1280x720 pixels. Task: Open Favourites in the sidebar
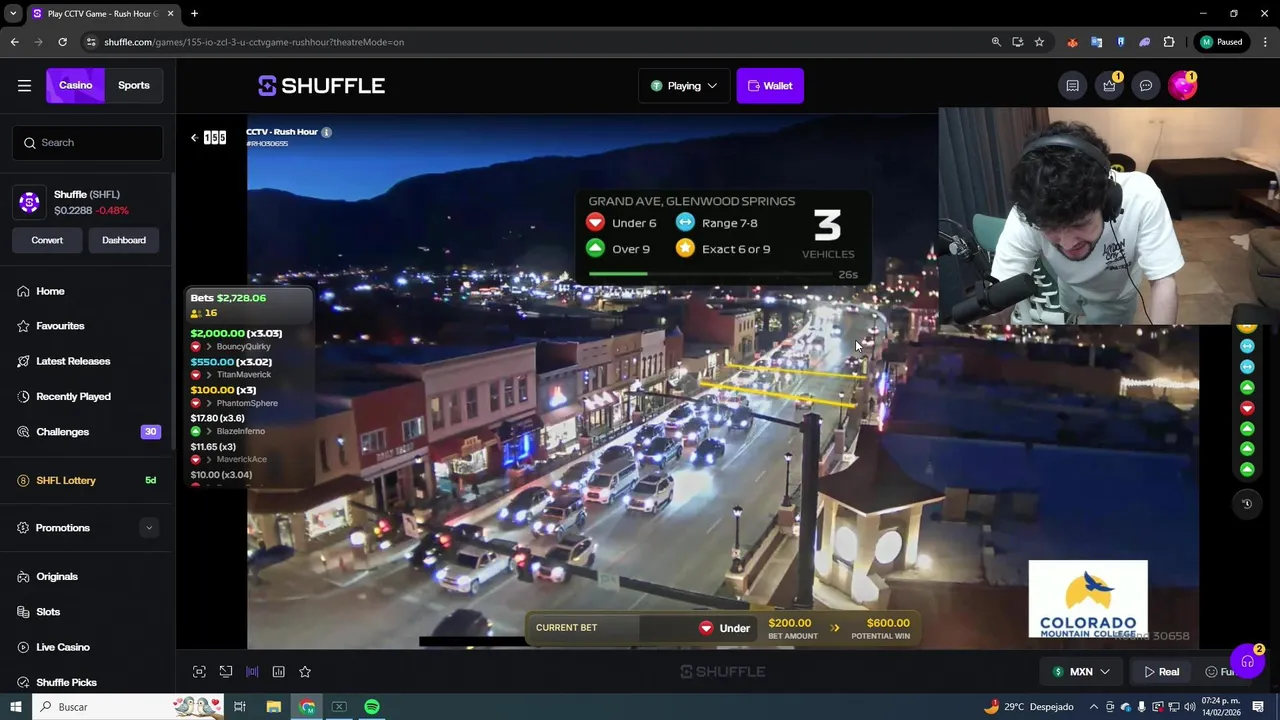coord(60,326)
